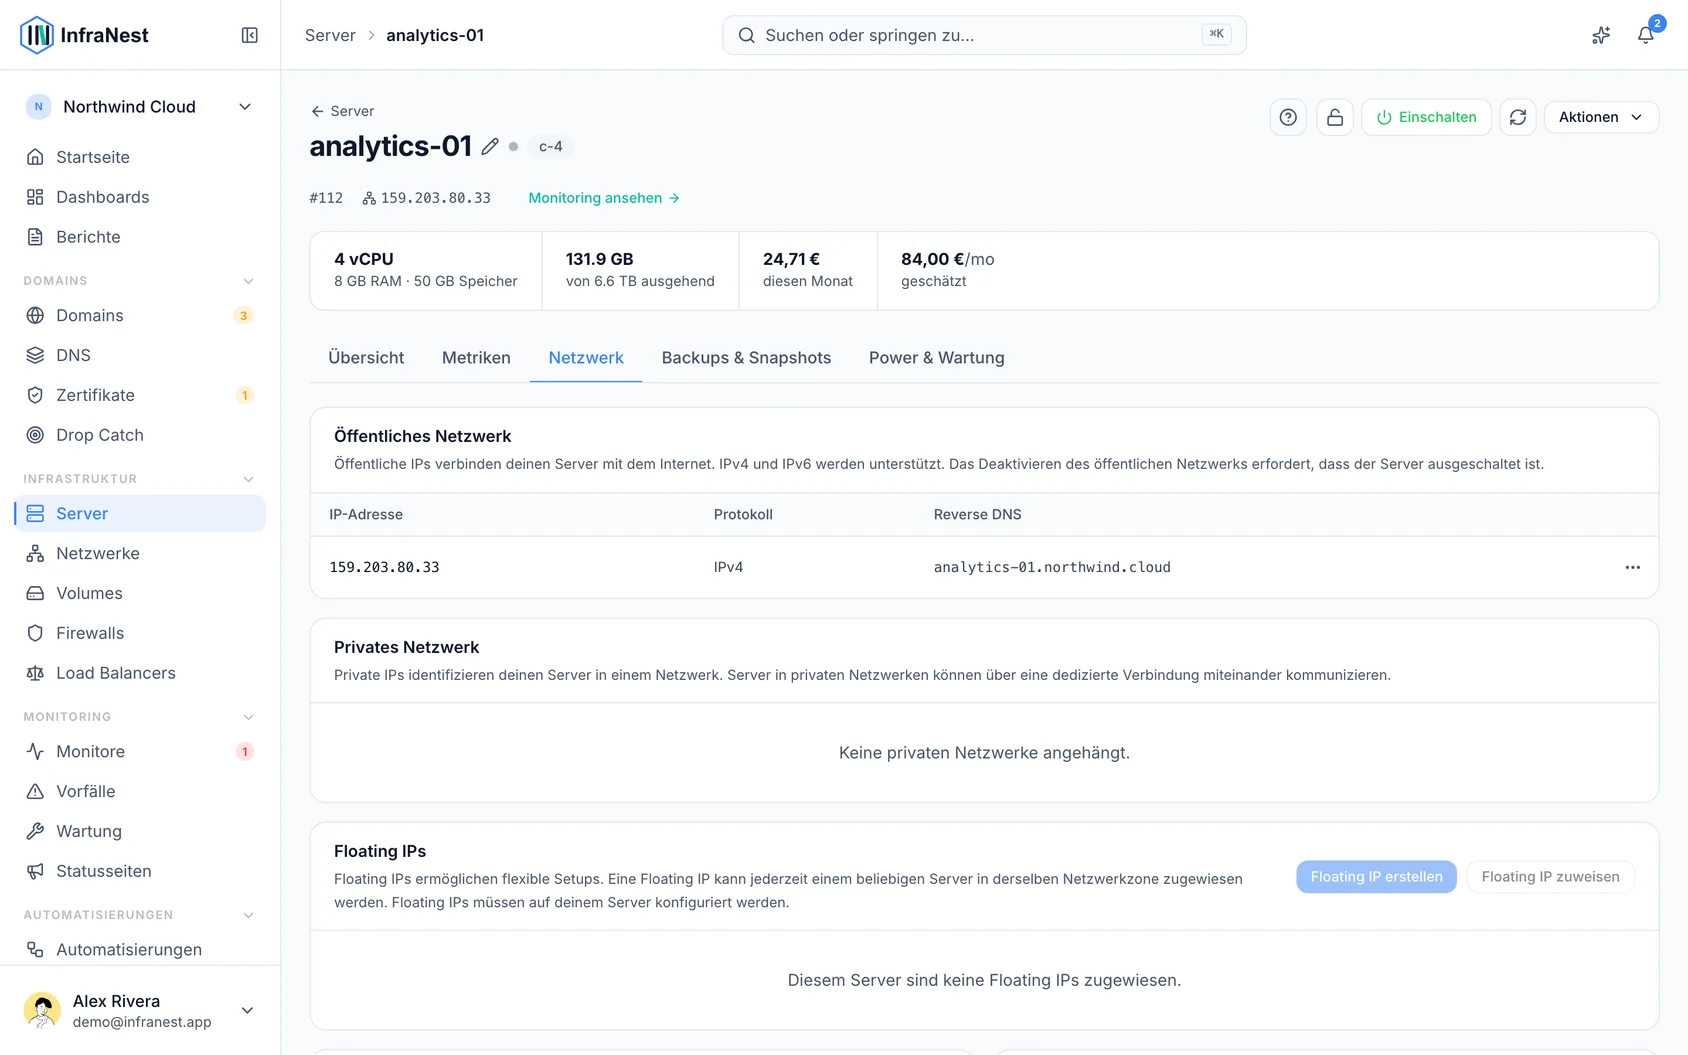Open Firewalls in the sidebar
The height and width of the screenshot is (1055, 1688).
140,633
